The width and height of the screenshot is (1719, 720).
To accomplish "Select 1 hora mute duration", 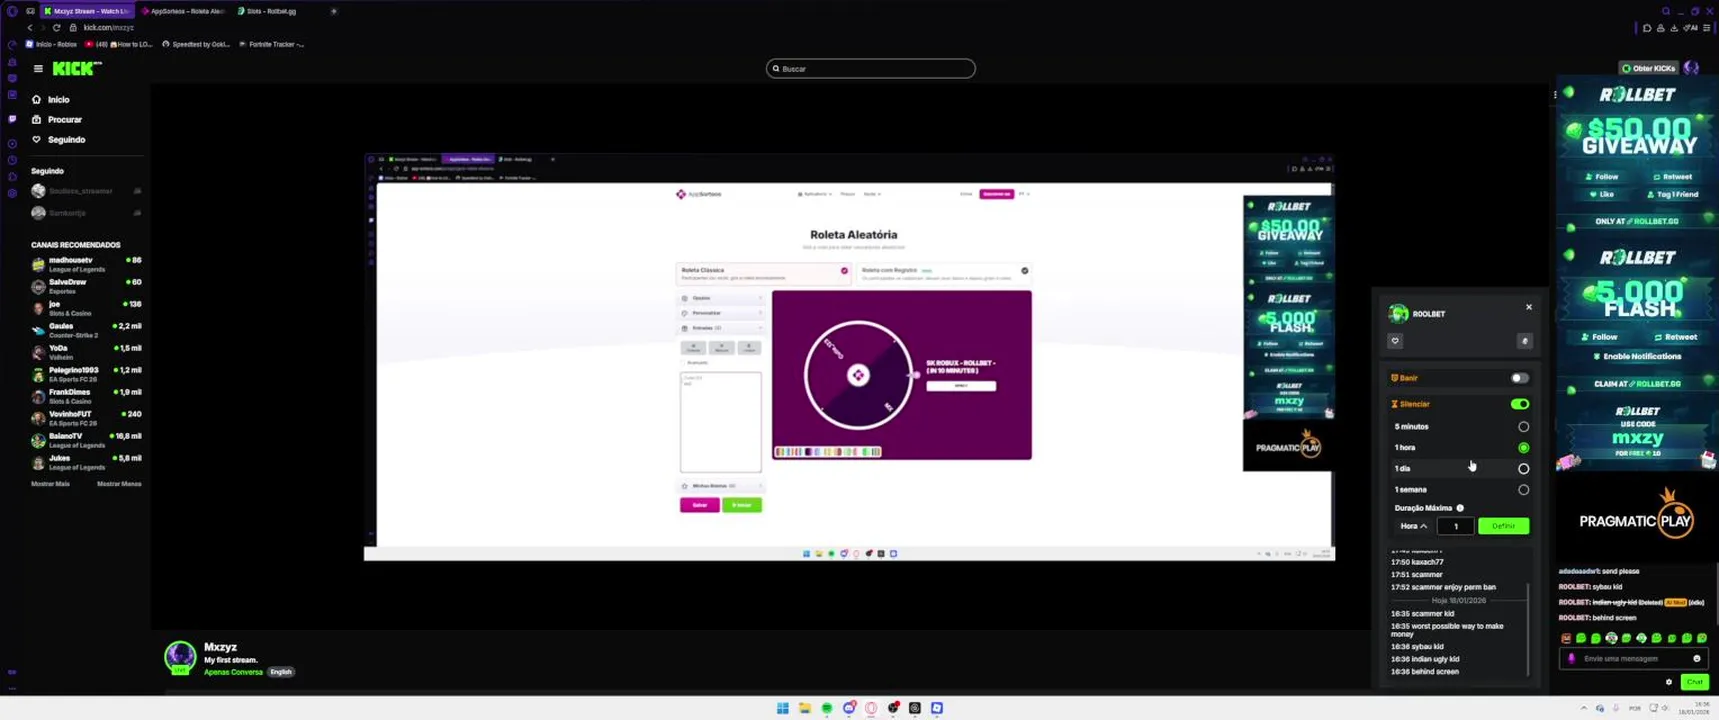I will tap(1523, 448).
